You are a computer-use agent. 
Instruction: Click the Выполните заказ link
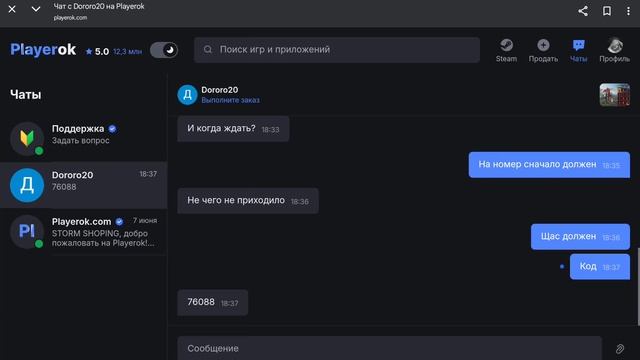pyautogui.click(x=230, y=100)
